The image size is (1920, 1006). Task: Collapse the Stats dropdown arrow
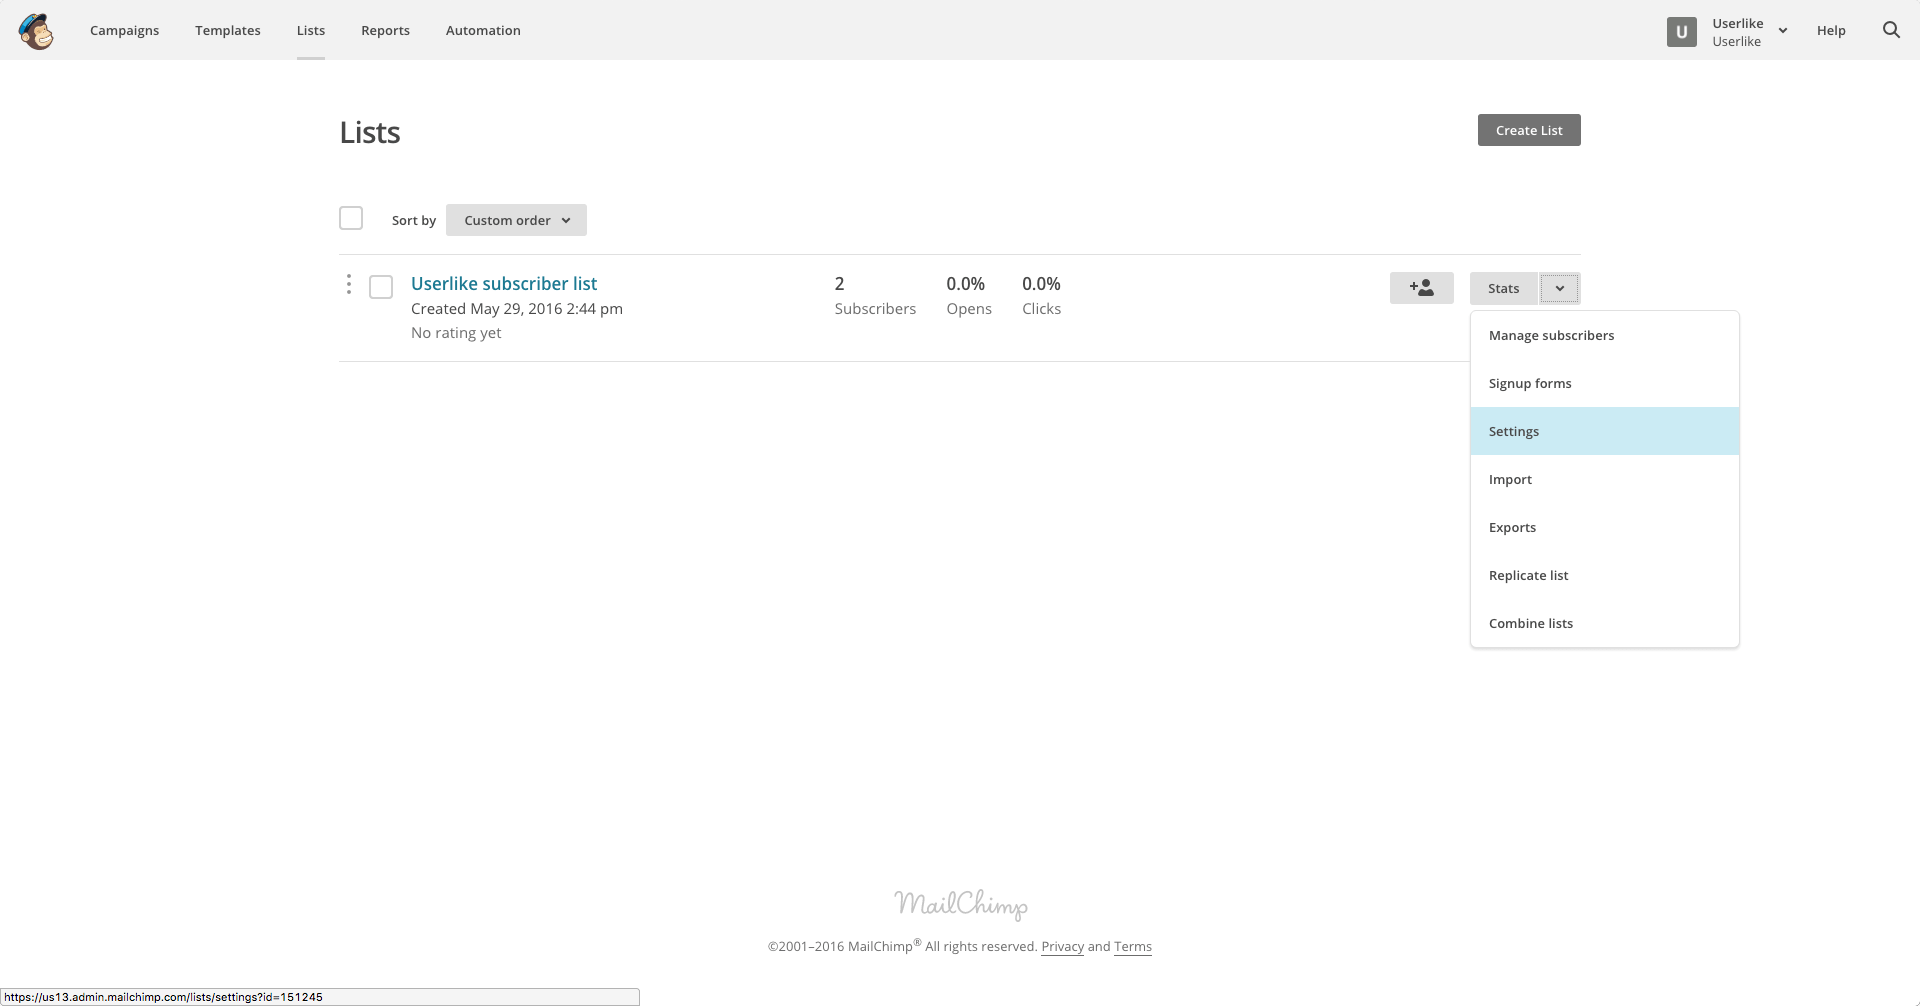[1559, 288]
